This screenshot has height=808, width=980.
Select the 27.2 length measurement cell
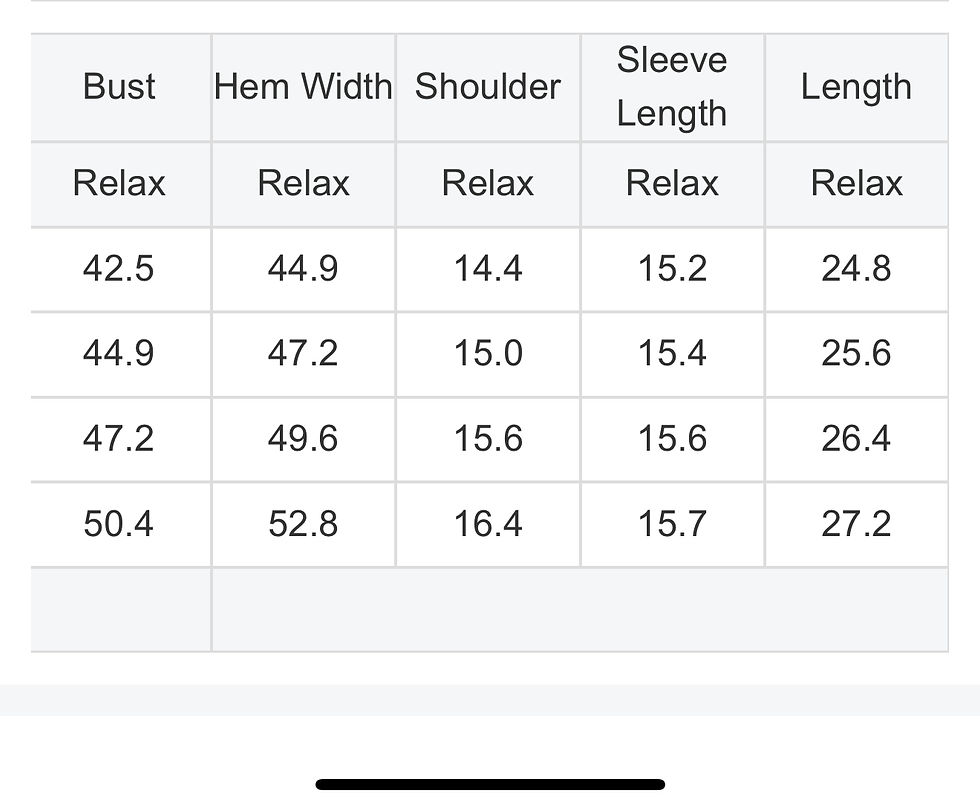[856, 524]
